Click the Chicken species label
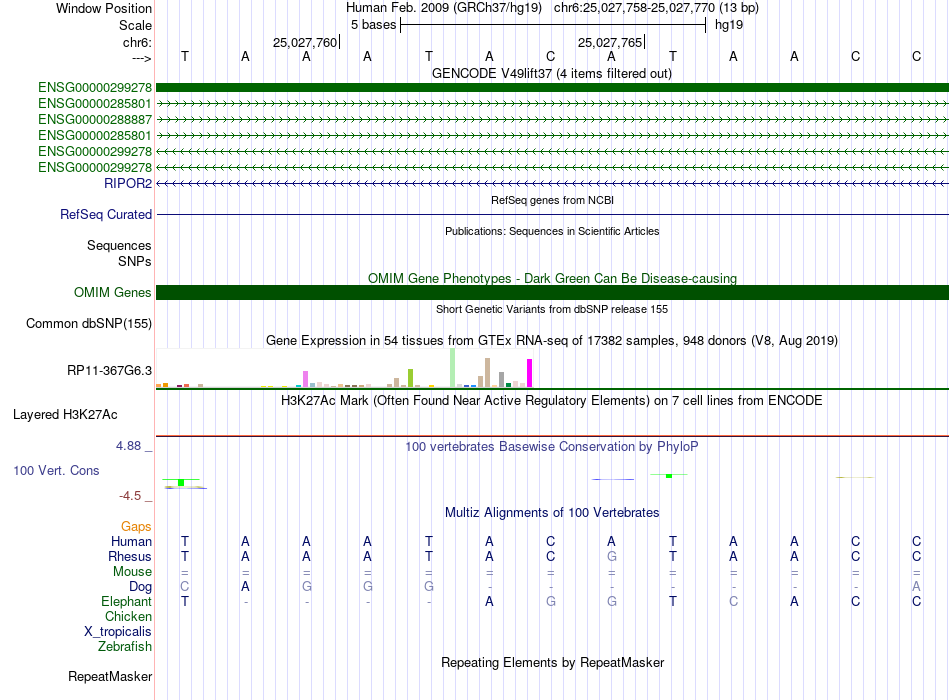Screen dimensions: 950x700 [x=128, y=616]
